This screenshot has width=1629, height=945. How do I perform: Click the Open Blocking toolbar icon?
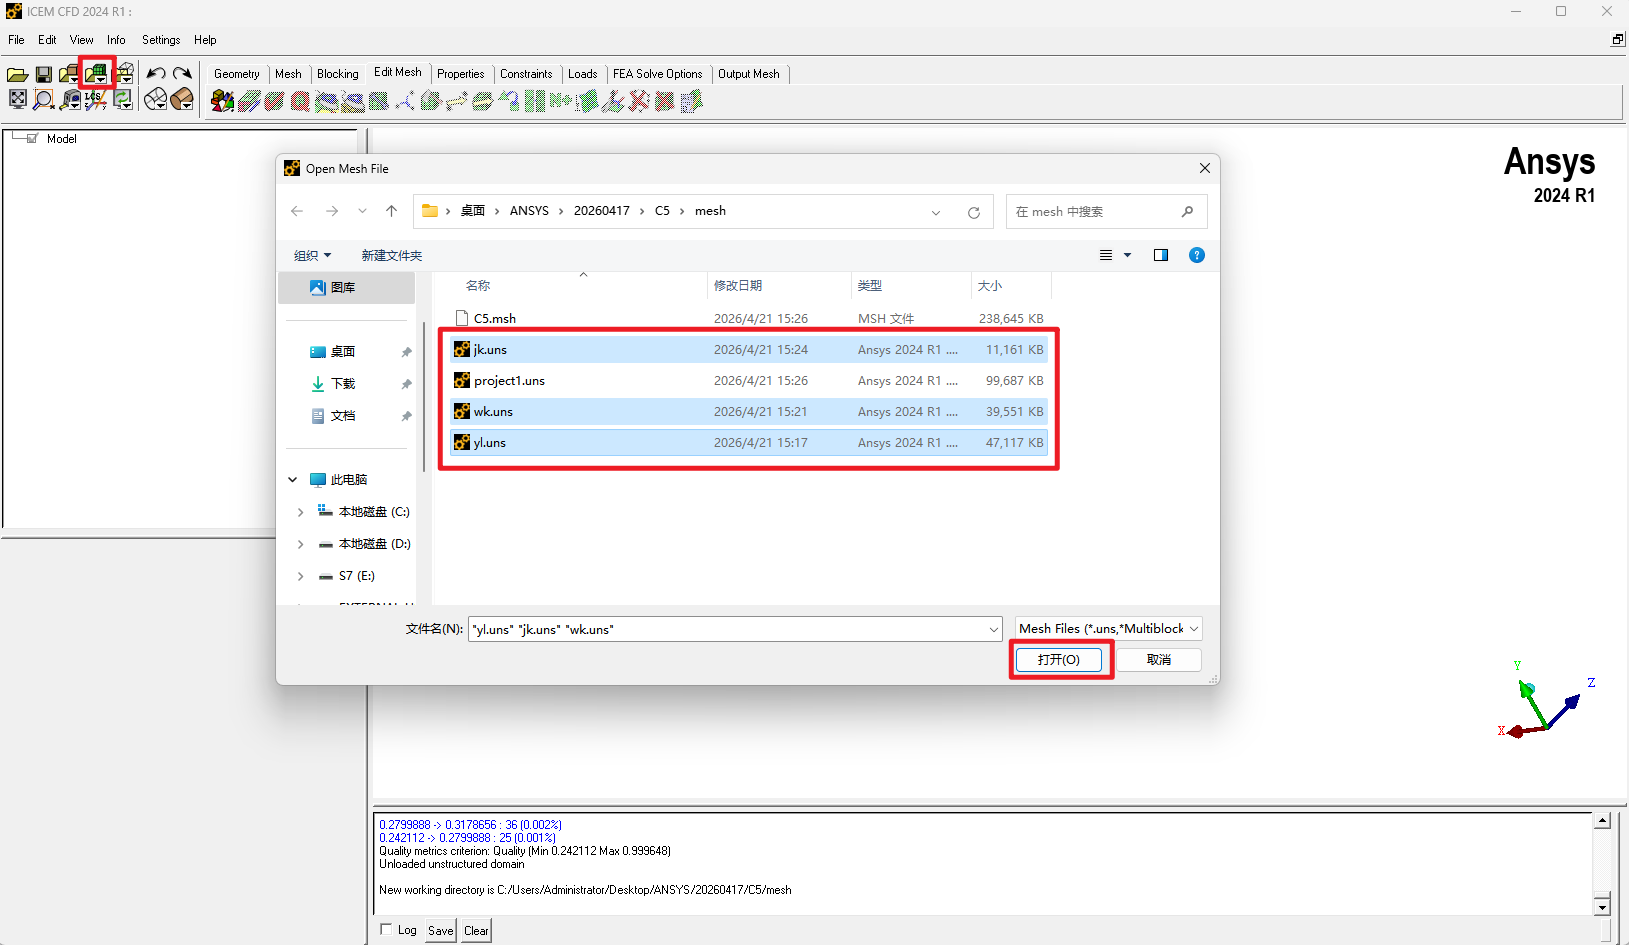click(124, 74)
